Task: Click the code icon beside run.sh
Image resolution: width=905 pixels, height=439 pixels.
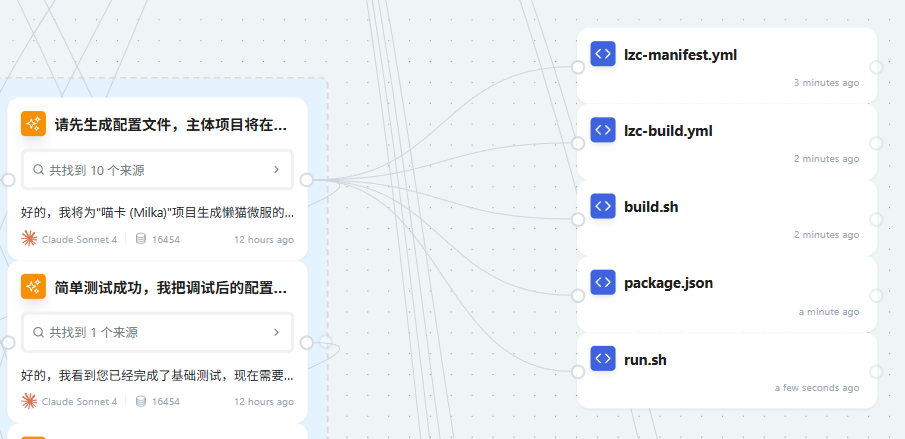Action: 603,359
